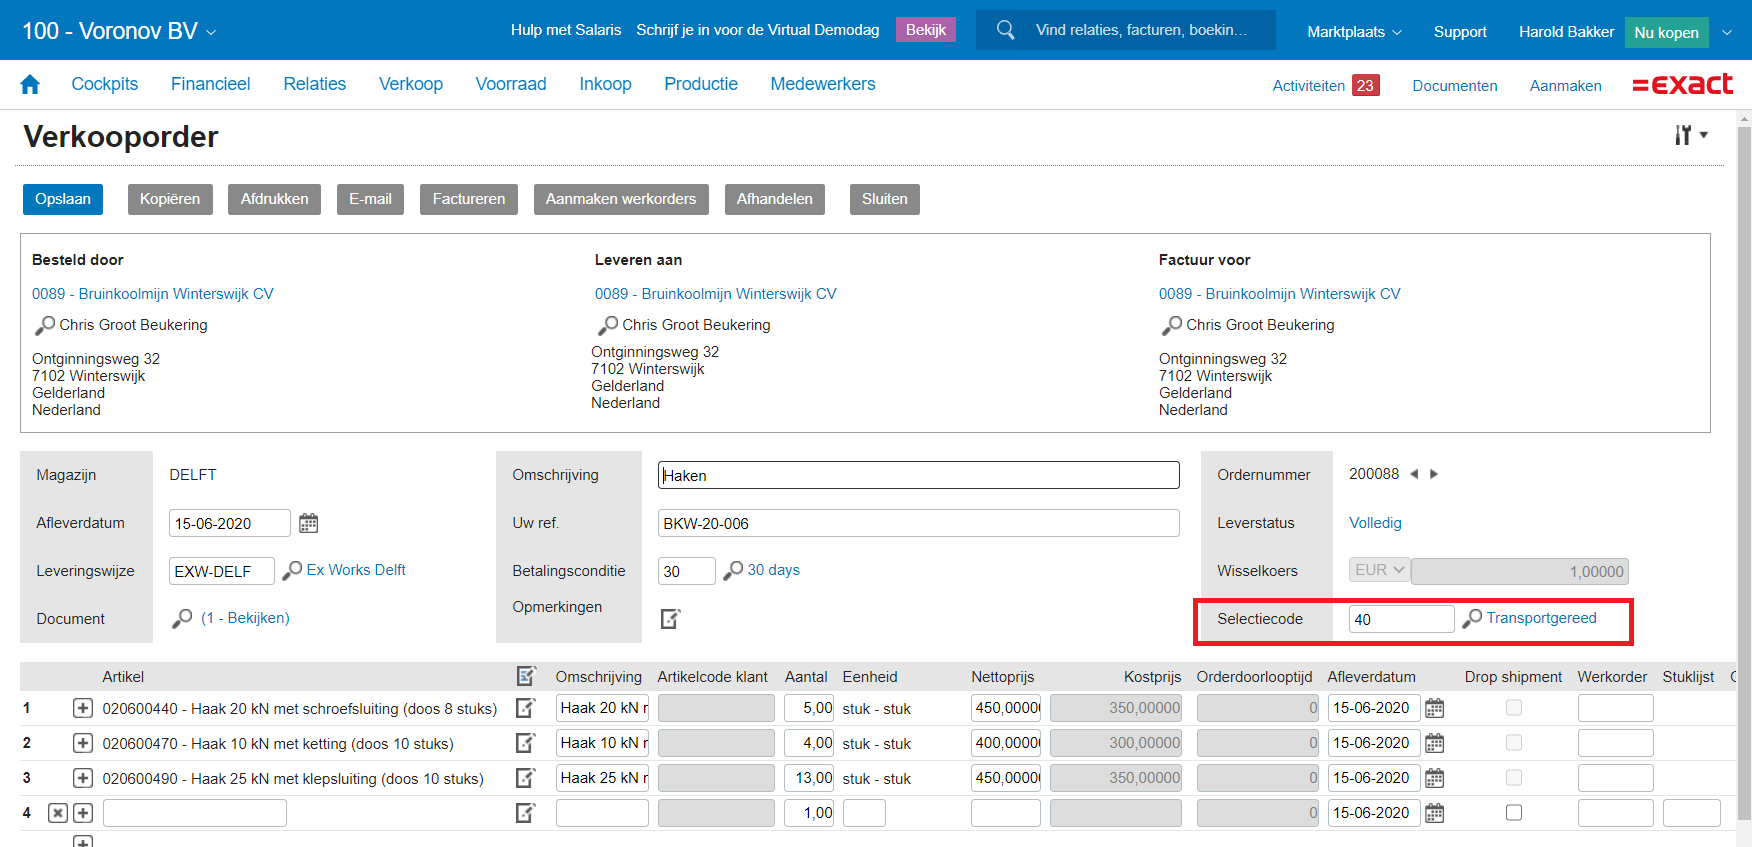
Task: Go to the next order with the right arrow
Action: [1434, 474]
